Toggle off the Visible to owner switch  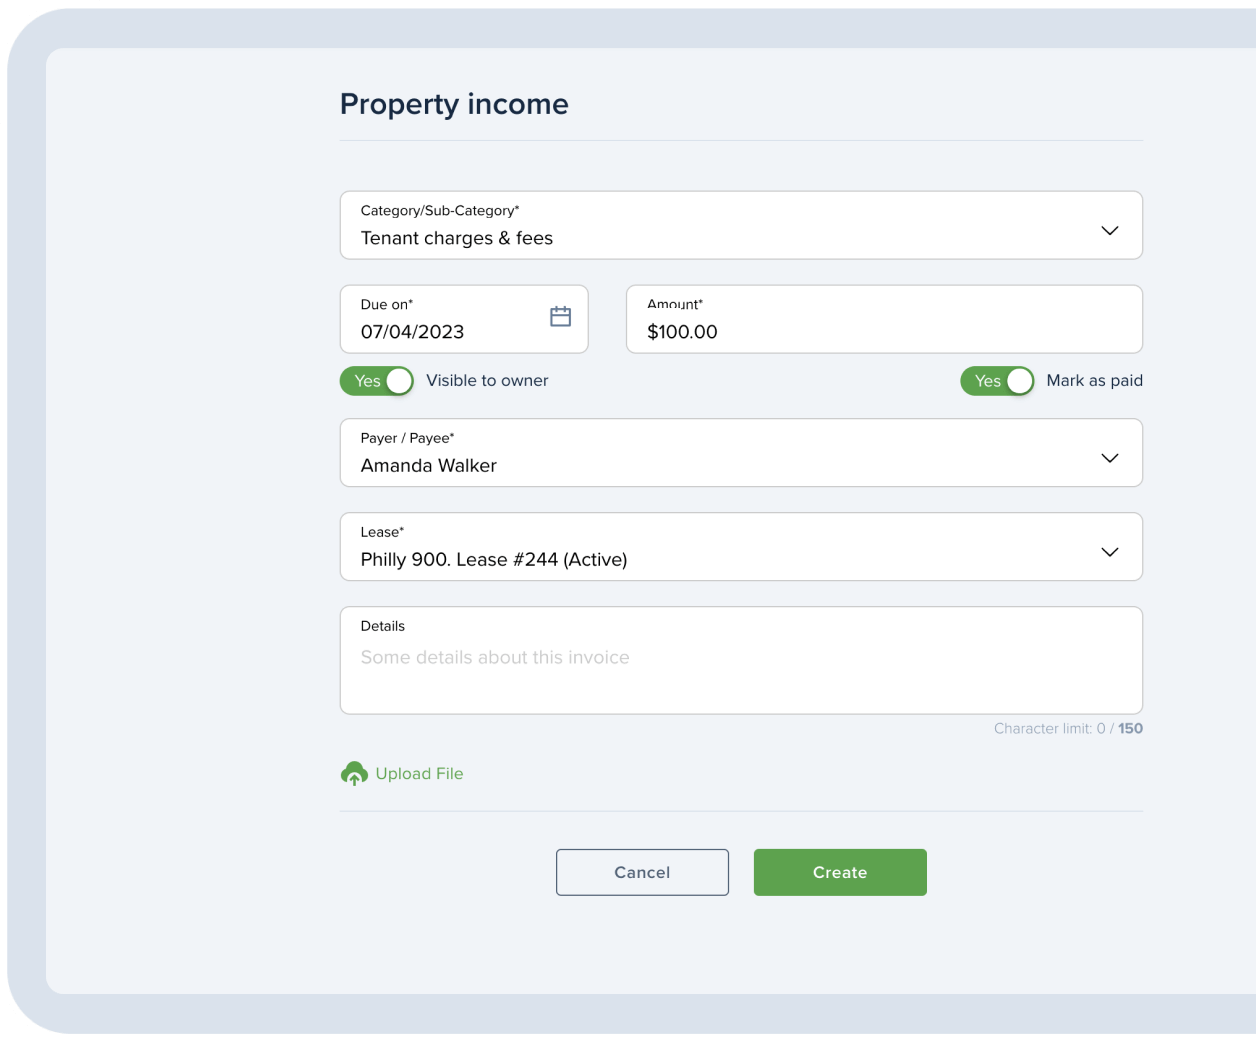click(x=376, y=381)
